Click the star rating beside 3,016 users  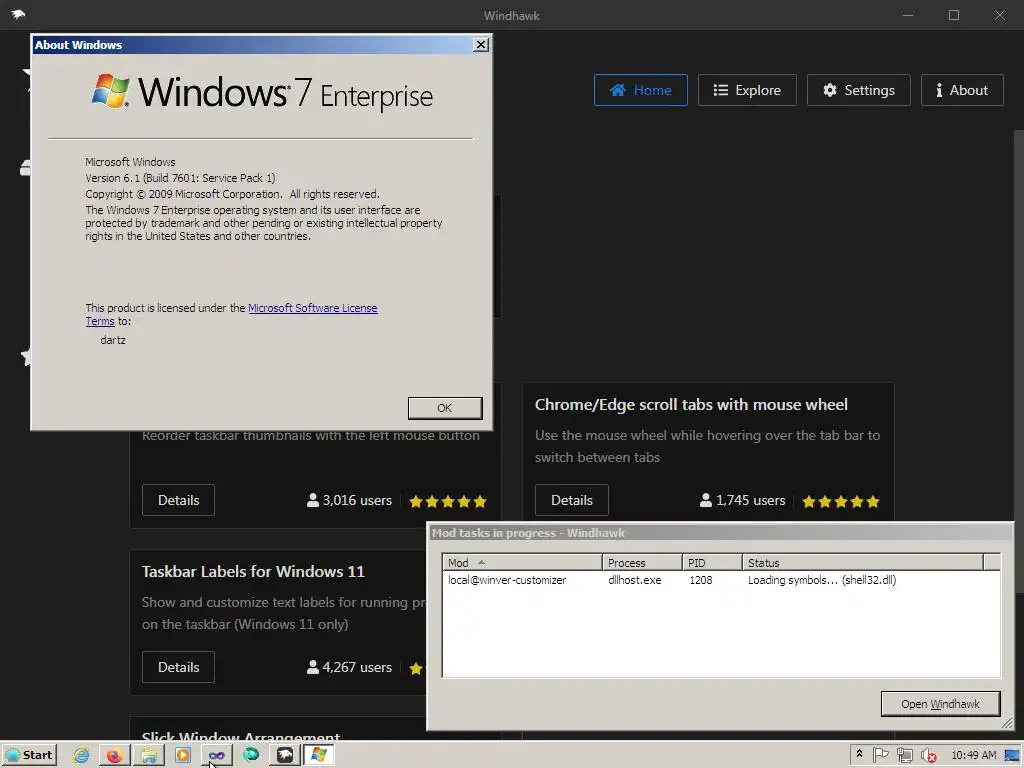pos(447,502)
